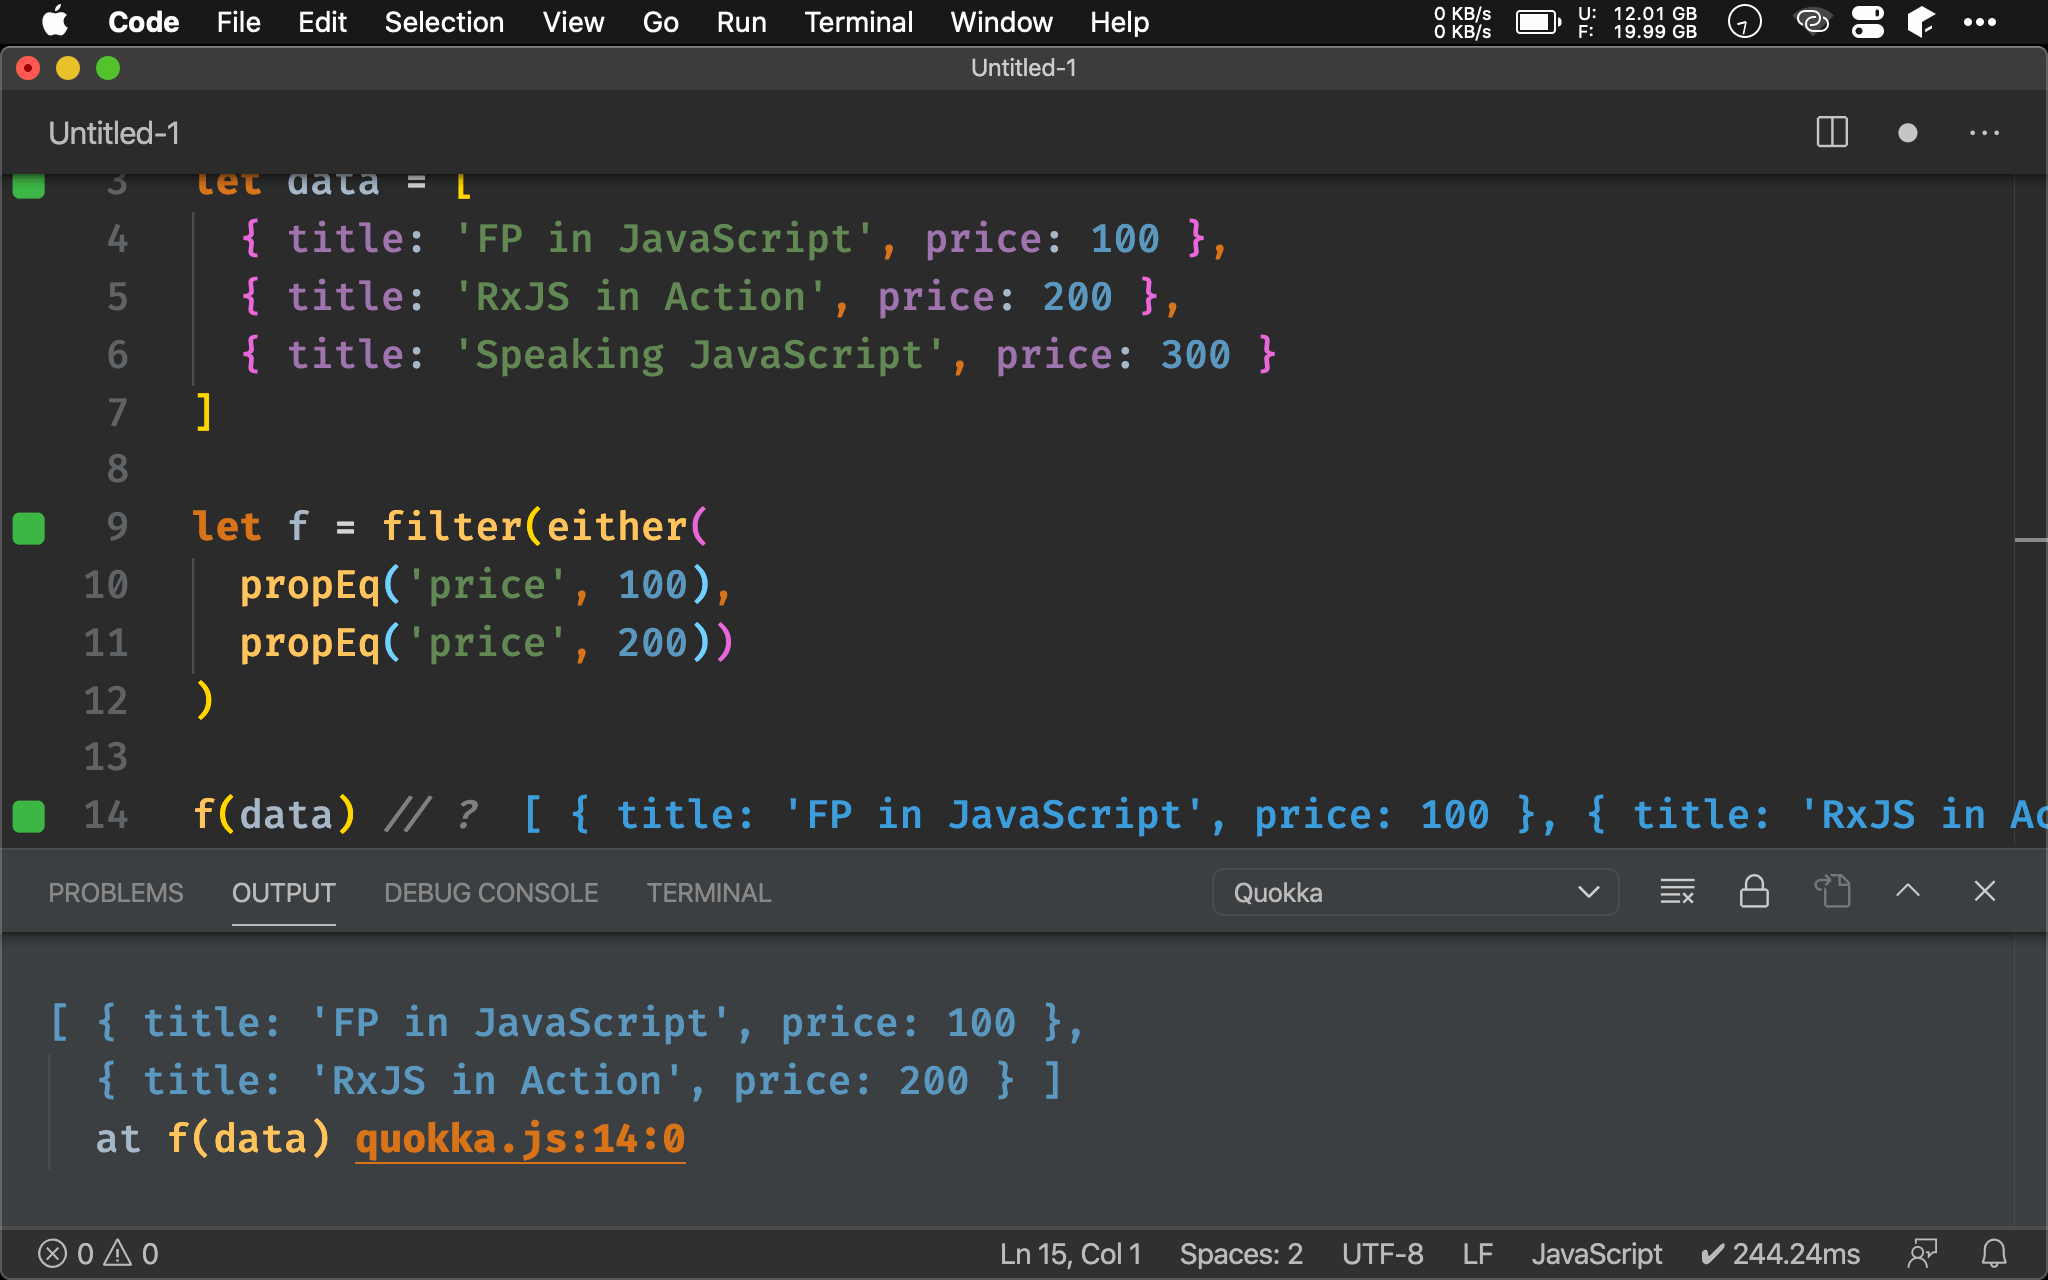
Task: Click the 'Speaking JavaScript' string on line 6
Action: click(x=698, y=355)
